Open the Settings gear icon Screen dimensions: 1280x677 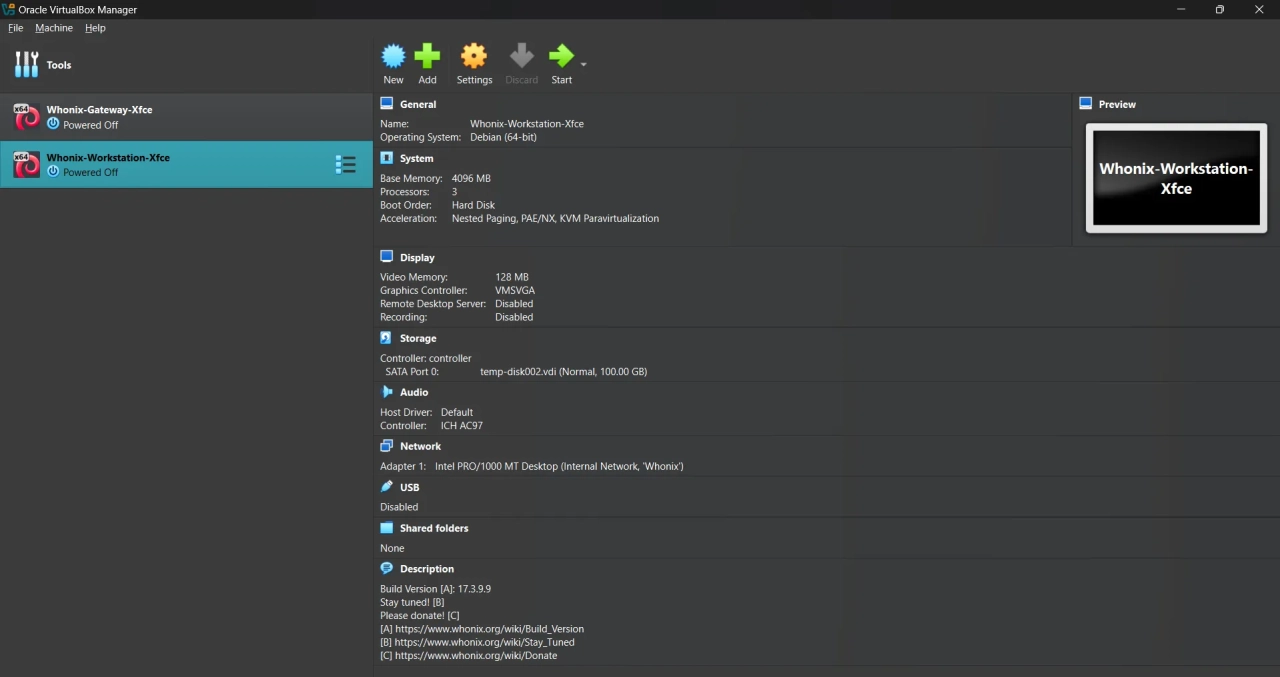474,55
